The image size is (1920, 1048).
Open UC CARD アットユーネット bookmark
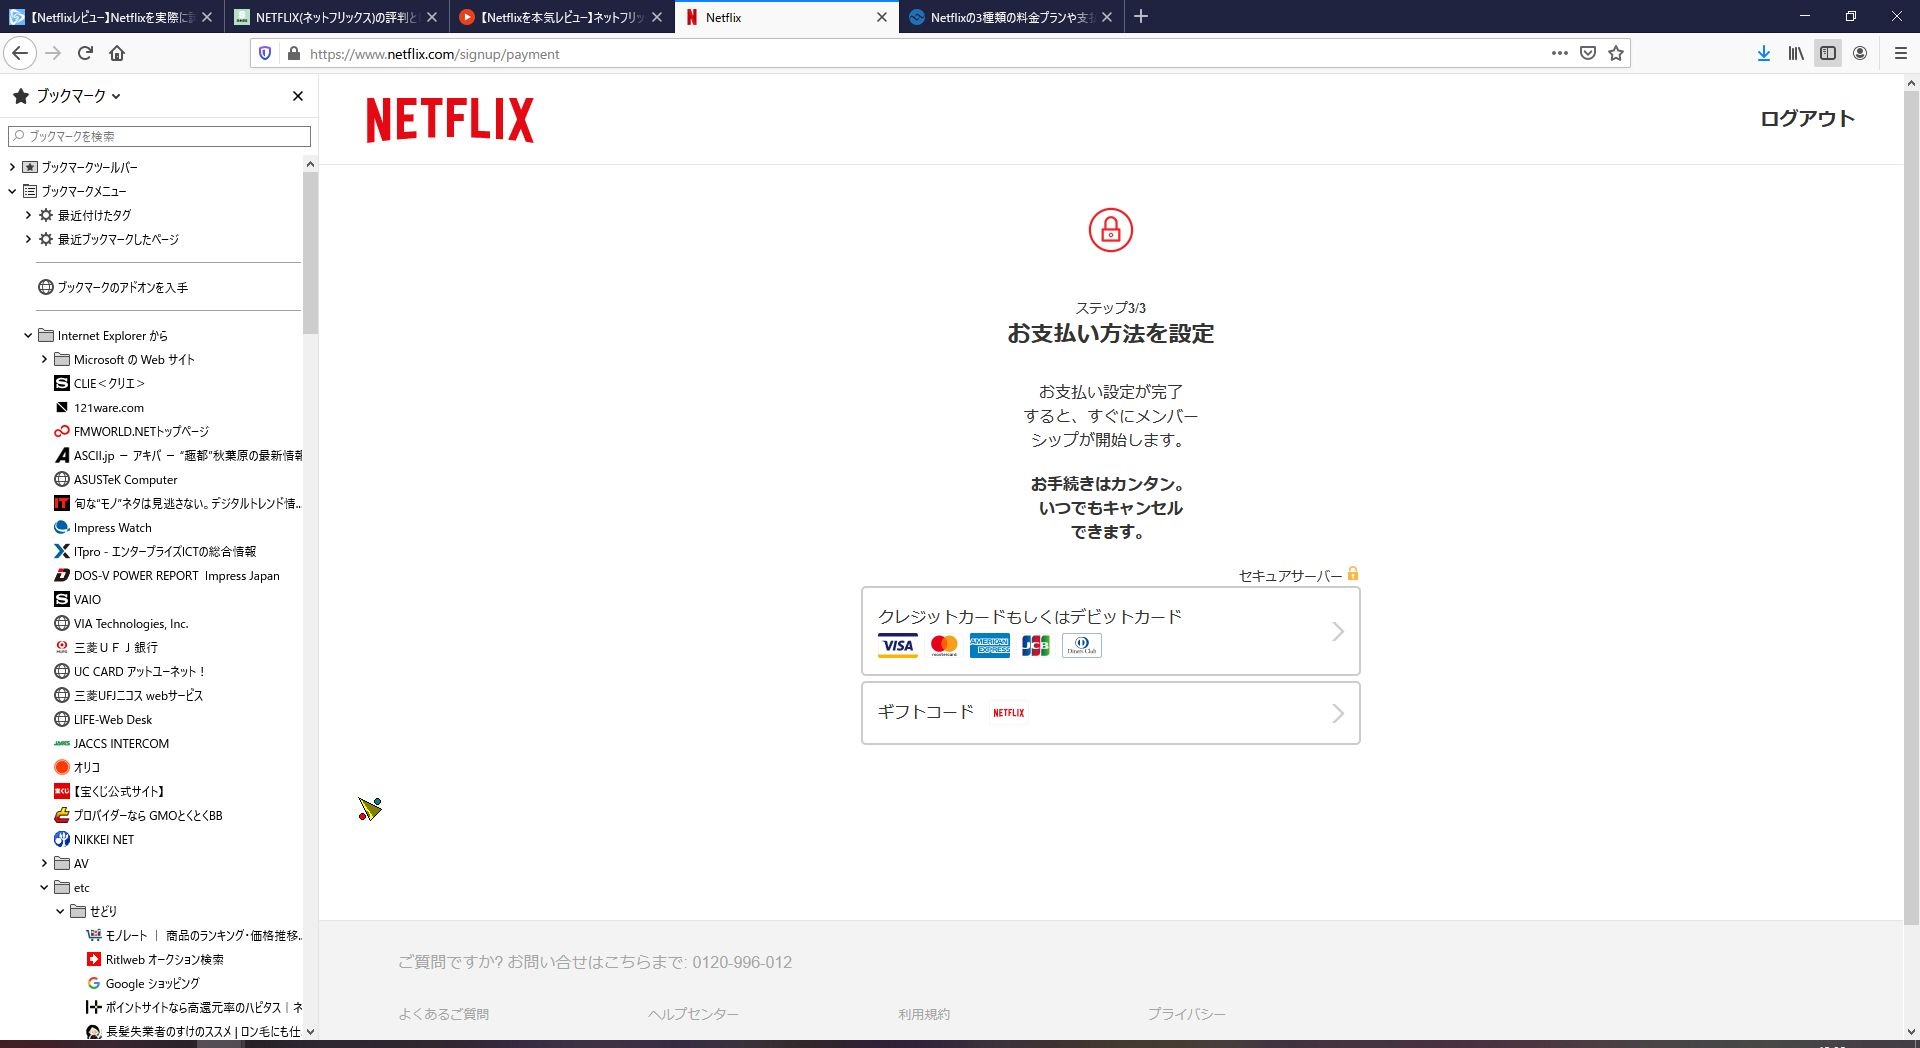coord(130,671)
